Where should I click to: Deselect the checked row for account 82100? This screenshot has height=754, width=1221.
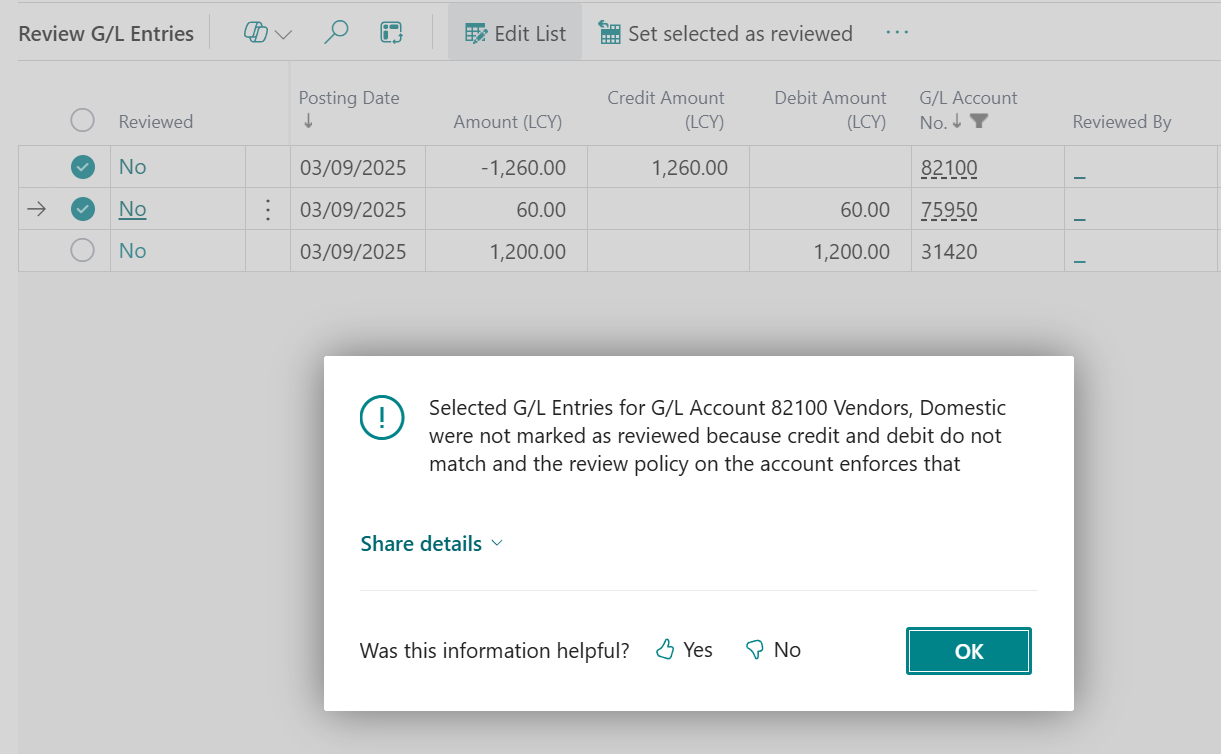(83, 167)
